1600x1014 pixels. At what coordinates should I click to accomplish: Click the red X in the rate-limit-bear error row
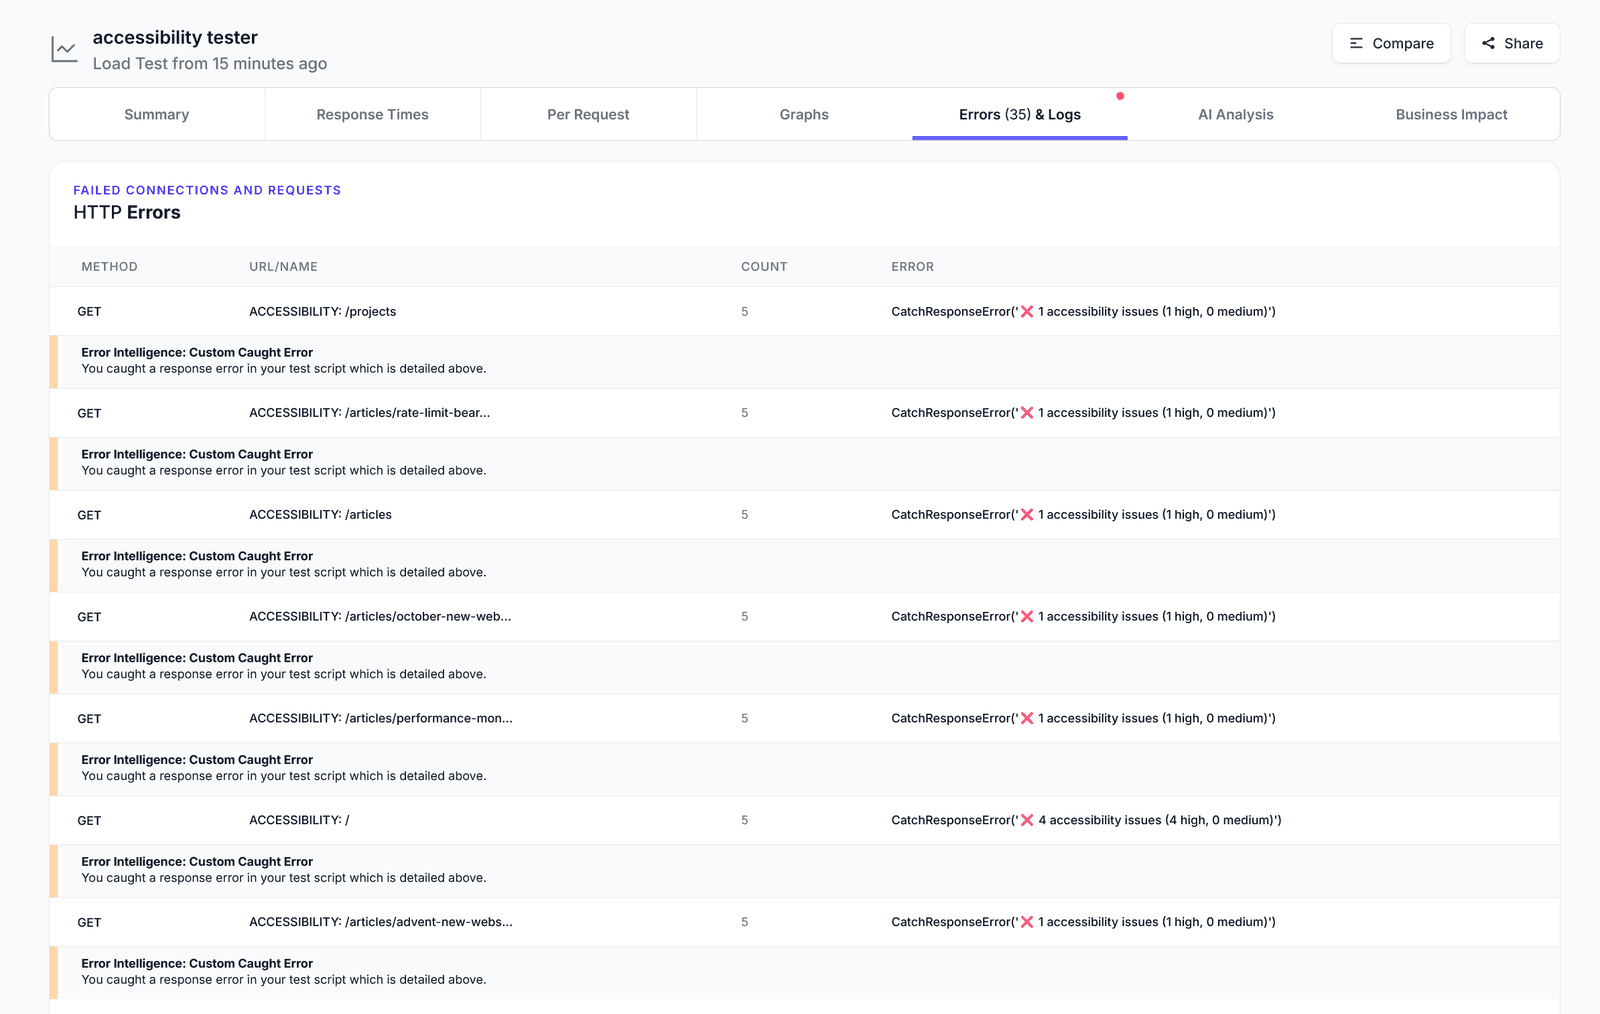point(1028,412)
